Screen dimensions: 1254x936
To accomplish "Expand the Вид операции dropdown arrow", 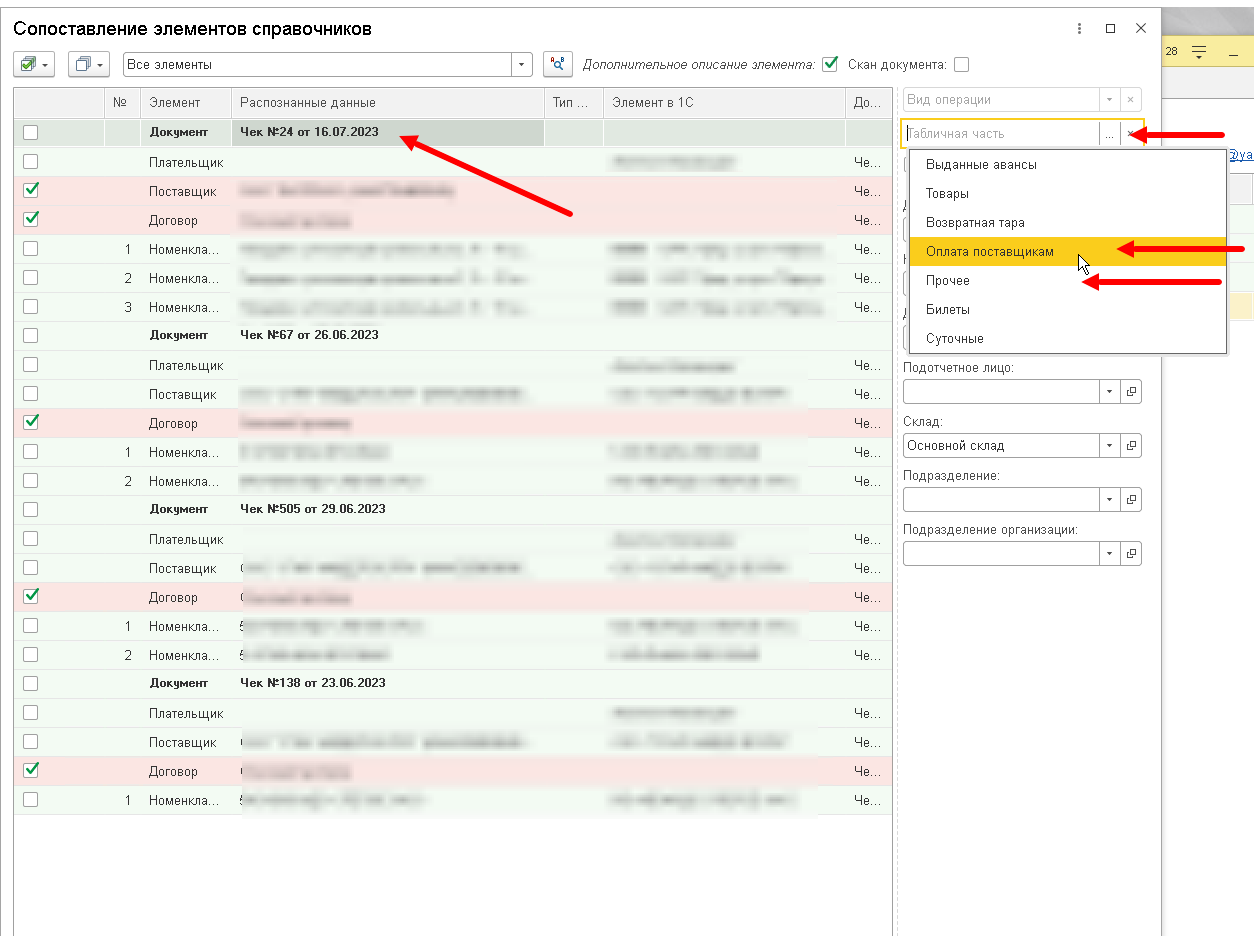I will (x=1109, y=100).
